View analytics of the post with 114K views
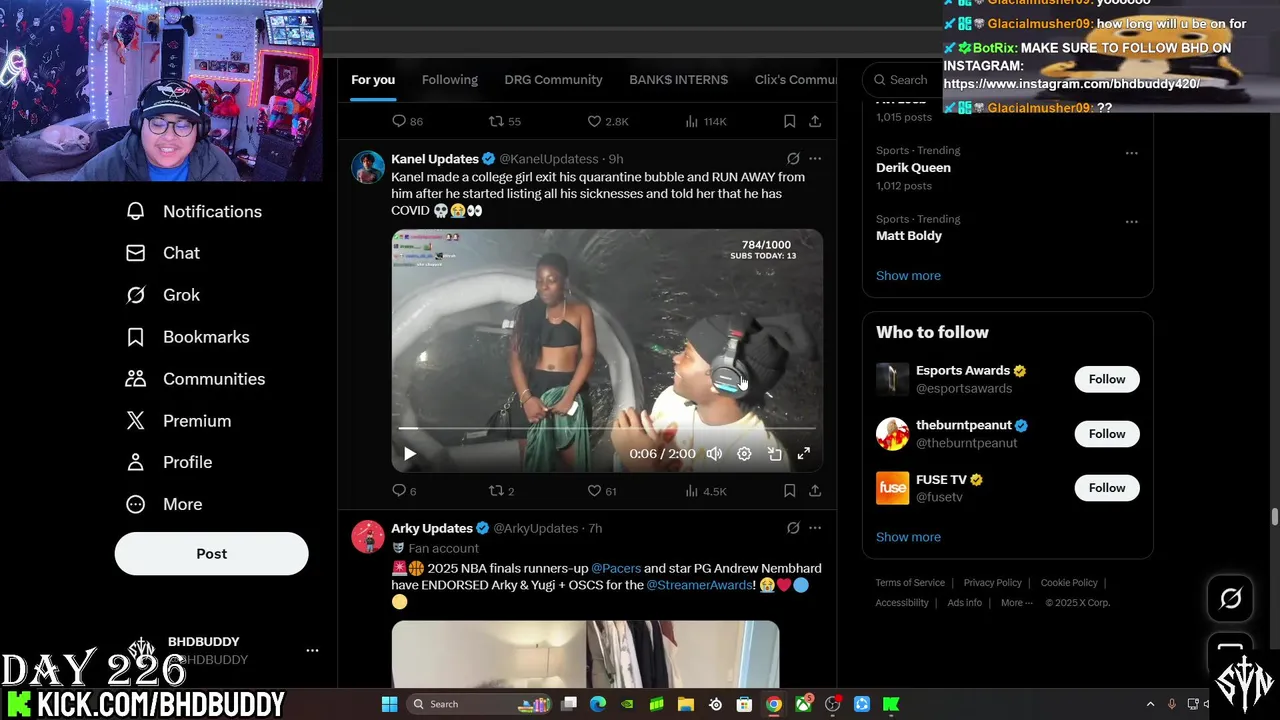Image resolution: width=1280 pixels, height=720 pixels. [705, 121]
